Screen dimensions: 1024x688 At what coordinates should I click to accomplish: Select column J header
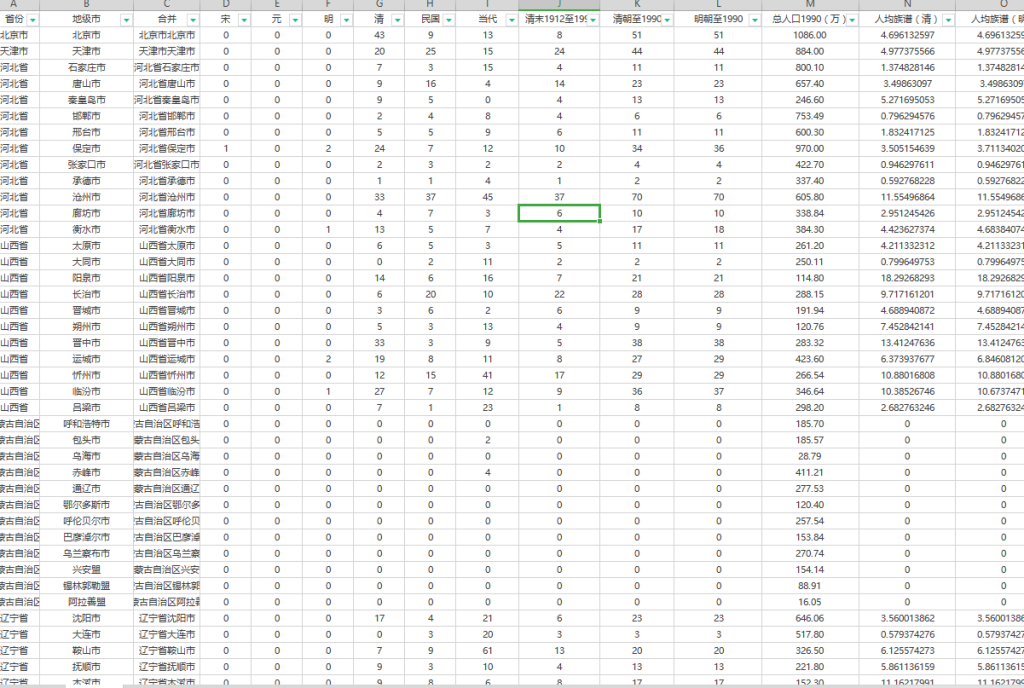coord(559,5)
